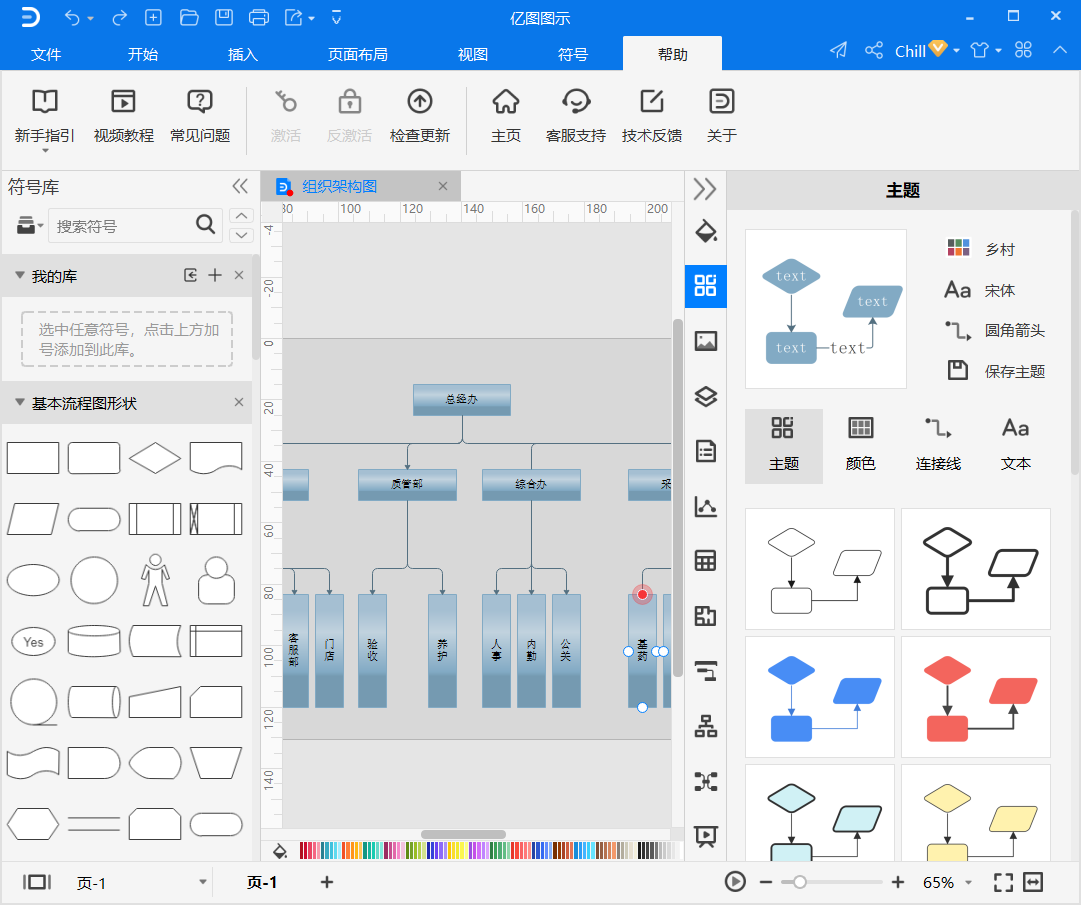
Task: Open 视频教程 video tutorials
Action: tap(123, 117)
